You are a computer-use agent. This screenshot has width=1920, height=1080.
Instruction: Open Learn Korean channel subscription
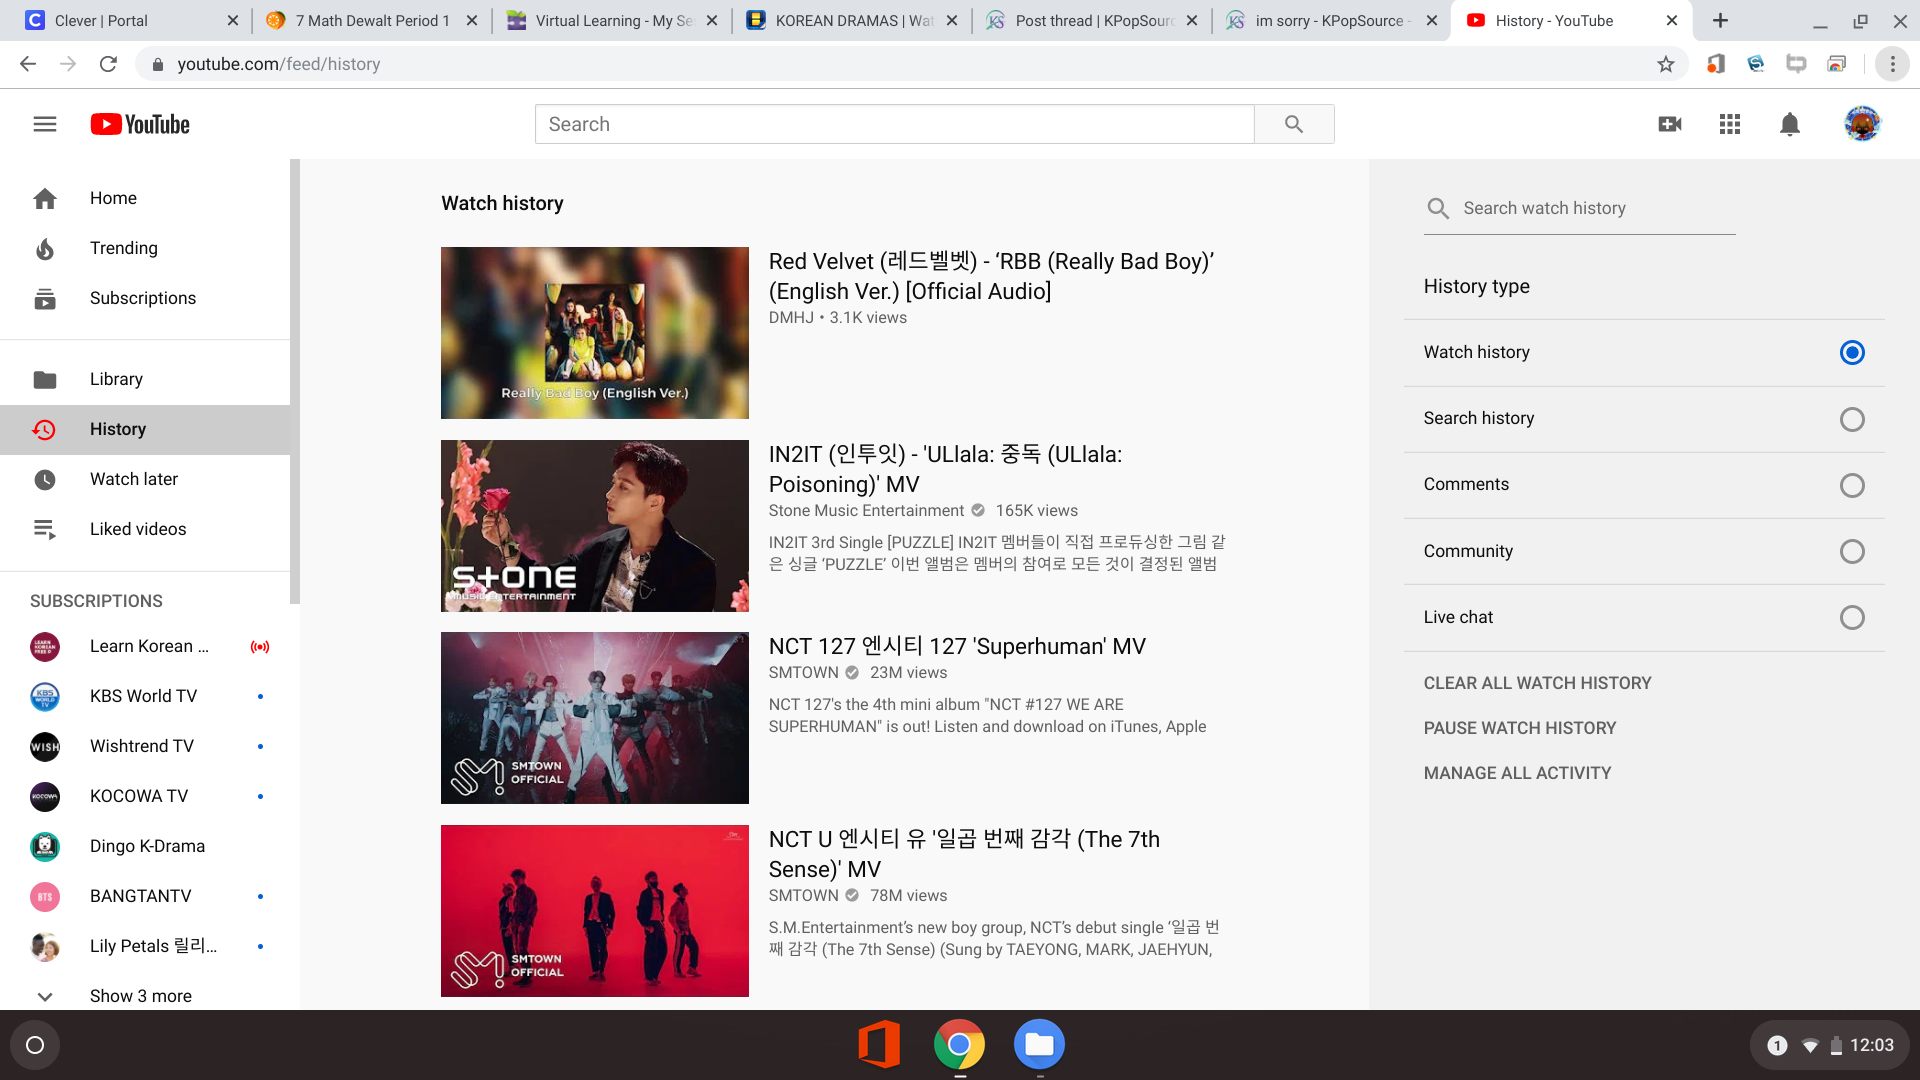click(145, 646)
